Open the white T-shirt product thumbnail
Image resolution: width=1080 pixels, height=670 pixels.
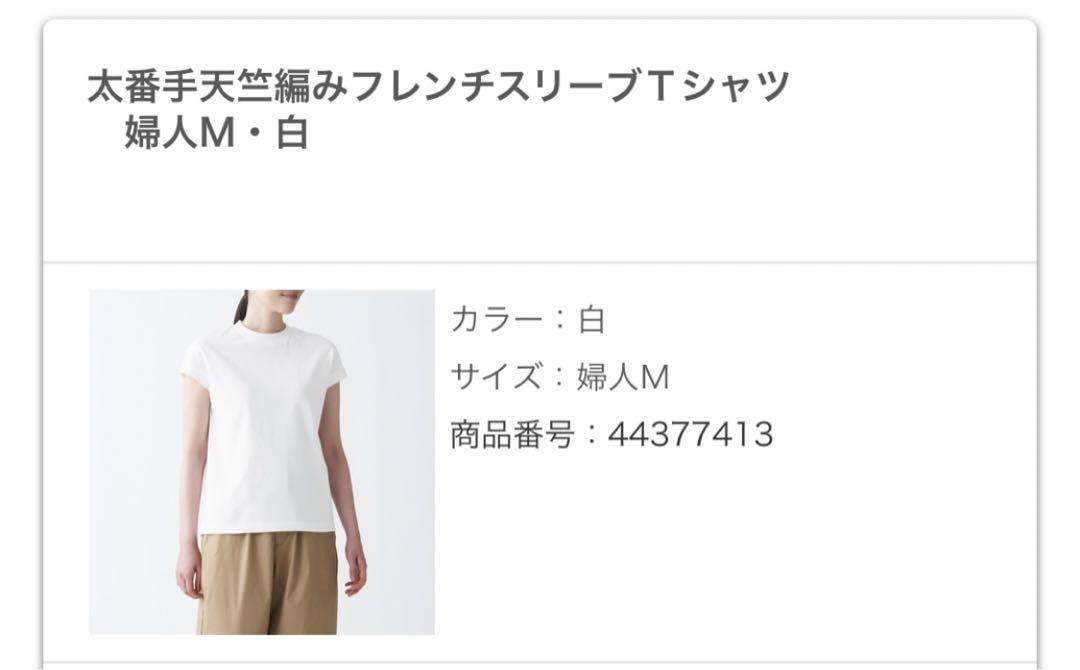point(262,462)
